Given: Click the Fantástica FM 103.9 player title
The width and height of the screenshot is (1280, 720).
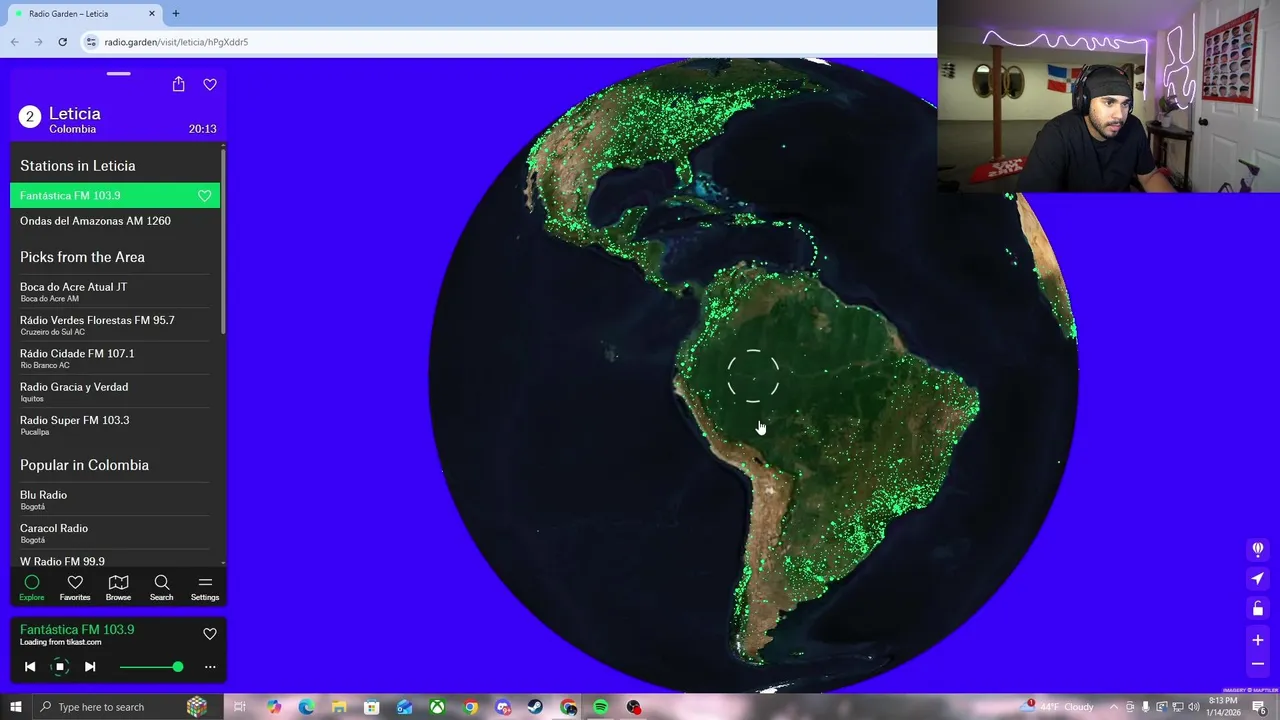Looking at the screenshot, I should coord(77,629).
